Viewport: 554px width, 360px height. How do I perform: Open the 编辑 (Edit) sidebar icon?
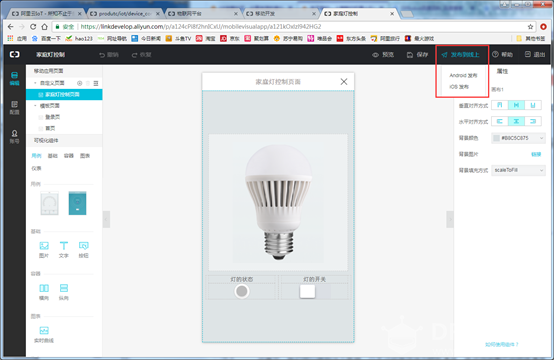point(14,78)
